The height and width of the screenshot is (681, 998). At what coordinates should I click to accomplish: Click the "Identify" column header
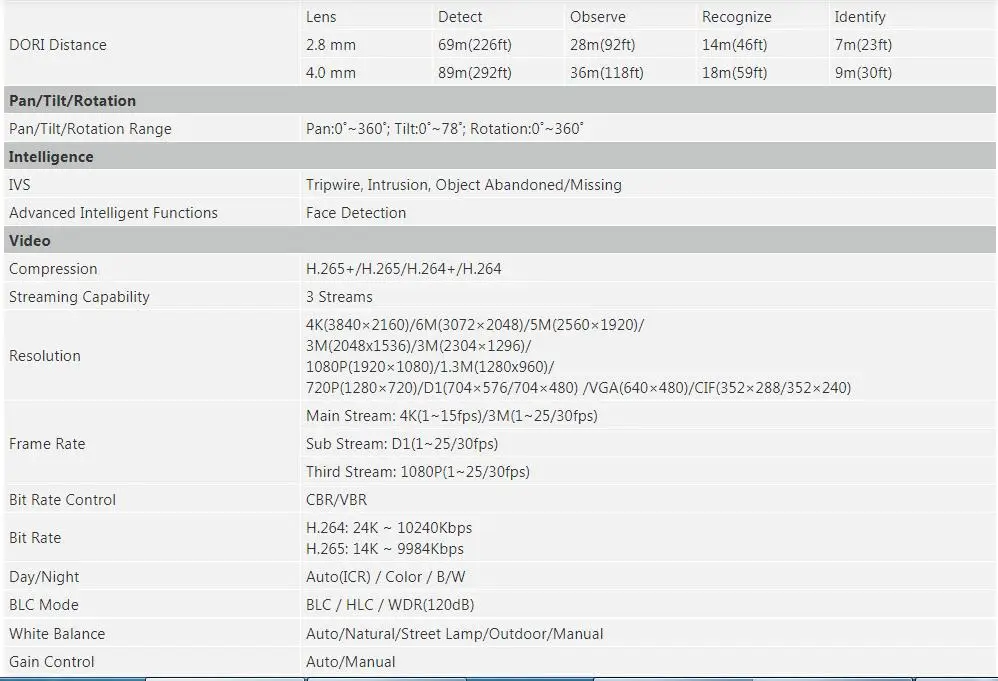[860, 17]
